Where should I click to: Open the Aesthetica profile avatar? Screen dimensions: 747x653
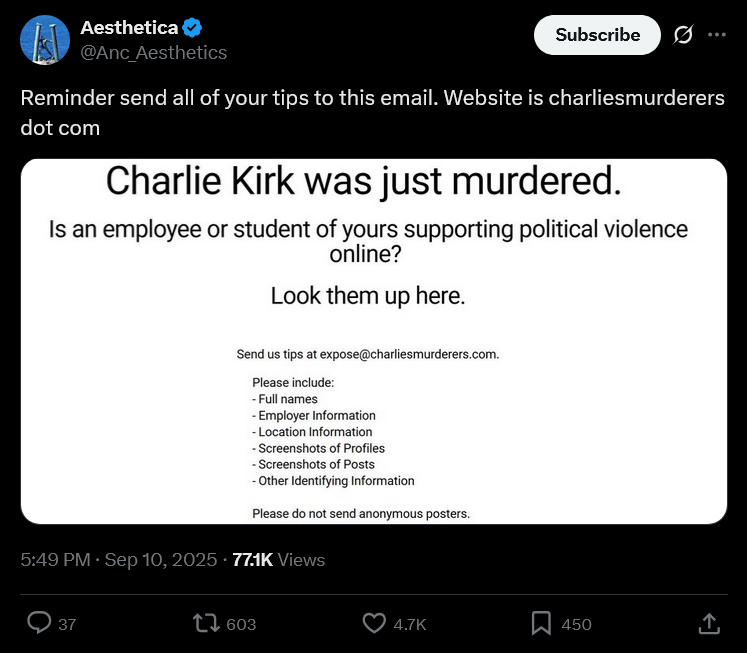pos(45,40)
